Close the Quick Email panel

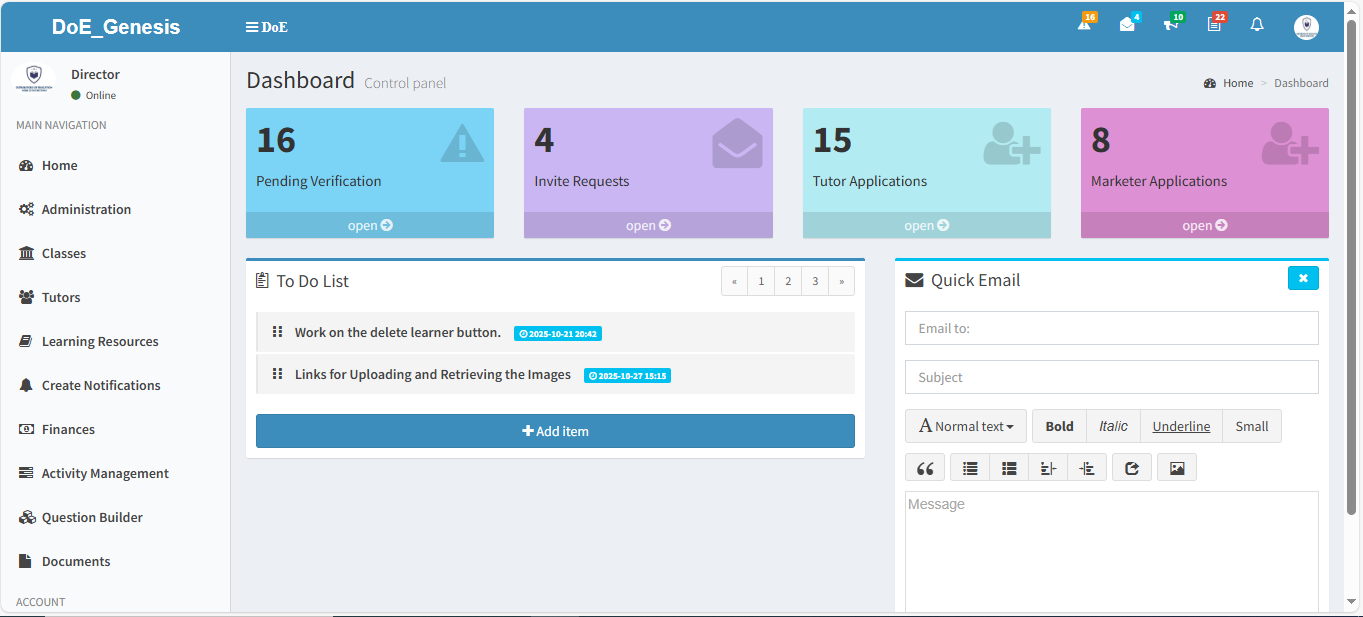click(x=1303, y=278)
